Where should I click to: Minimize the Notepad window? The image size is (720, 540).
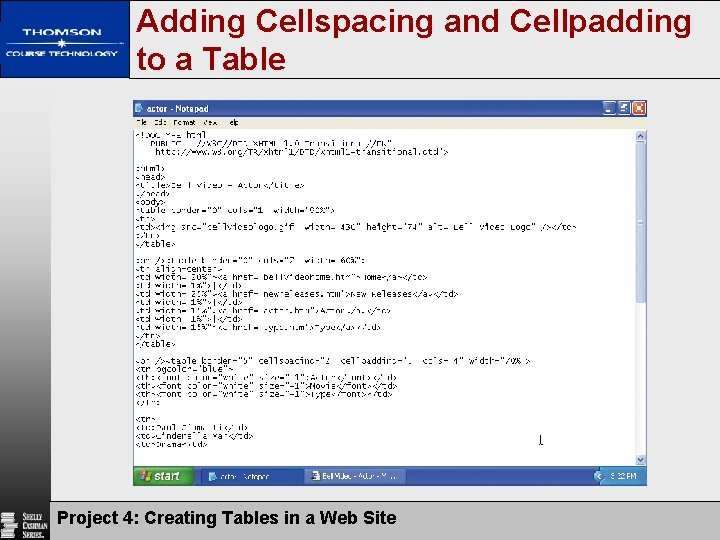pos(609,108)
